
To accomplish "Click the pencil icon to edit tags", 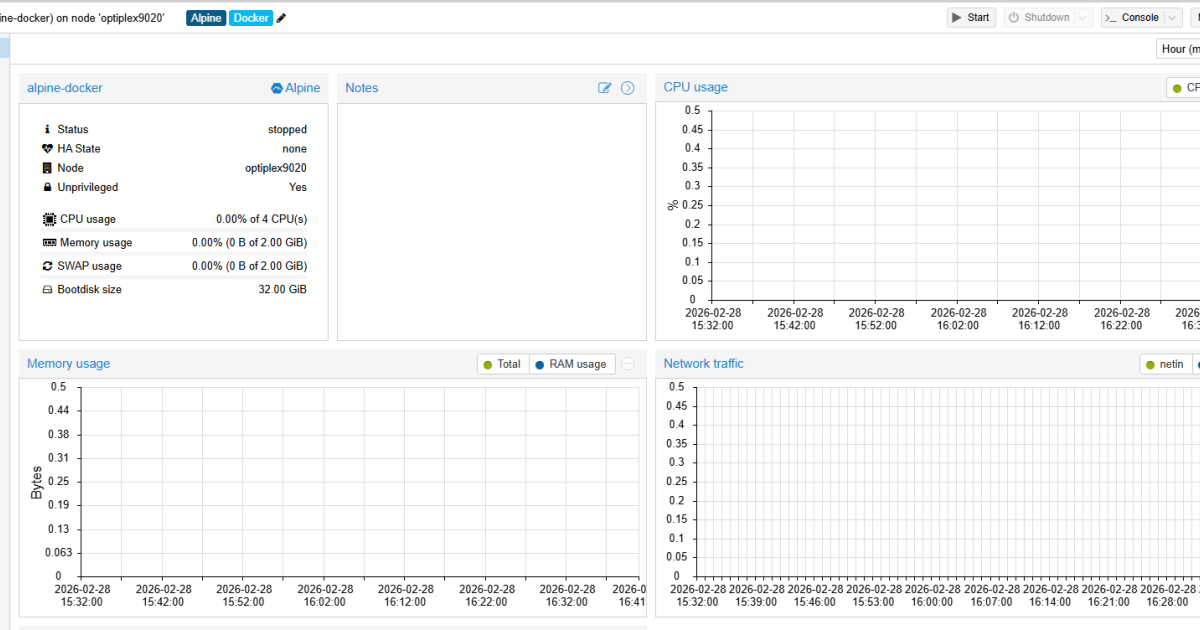I will pos(282,18).
